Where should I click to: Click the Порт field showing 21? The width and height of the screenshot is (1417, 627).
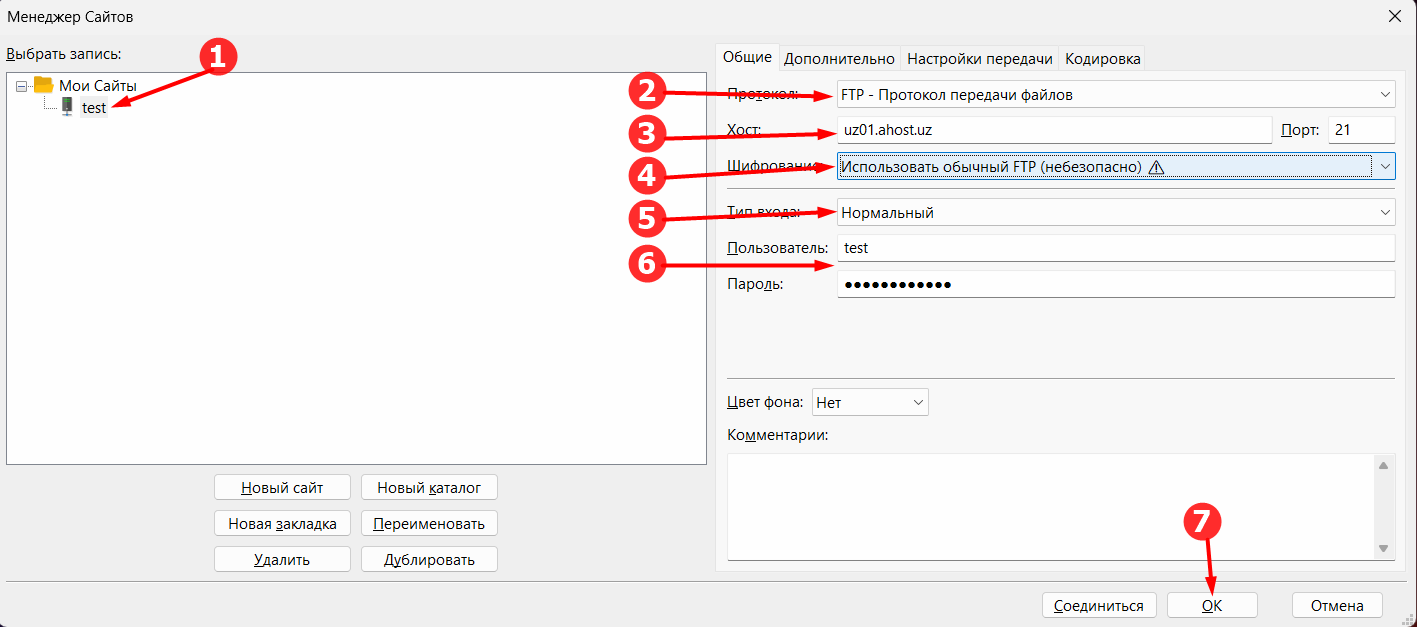click(1361, 130)
